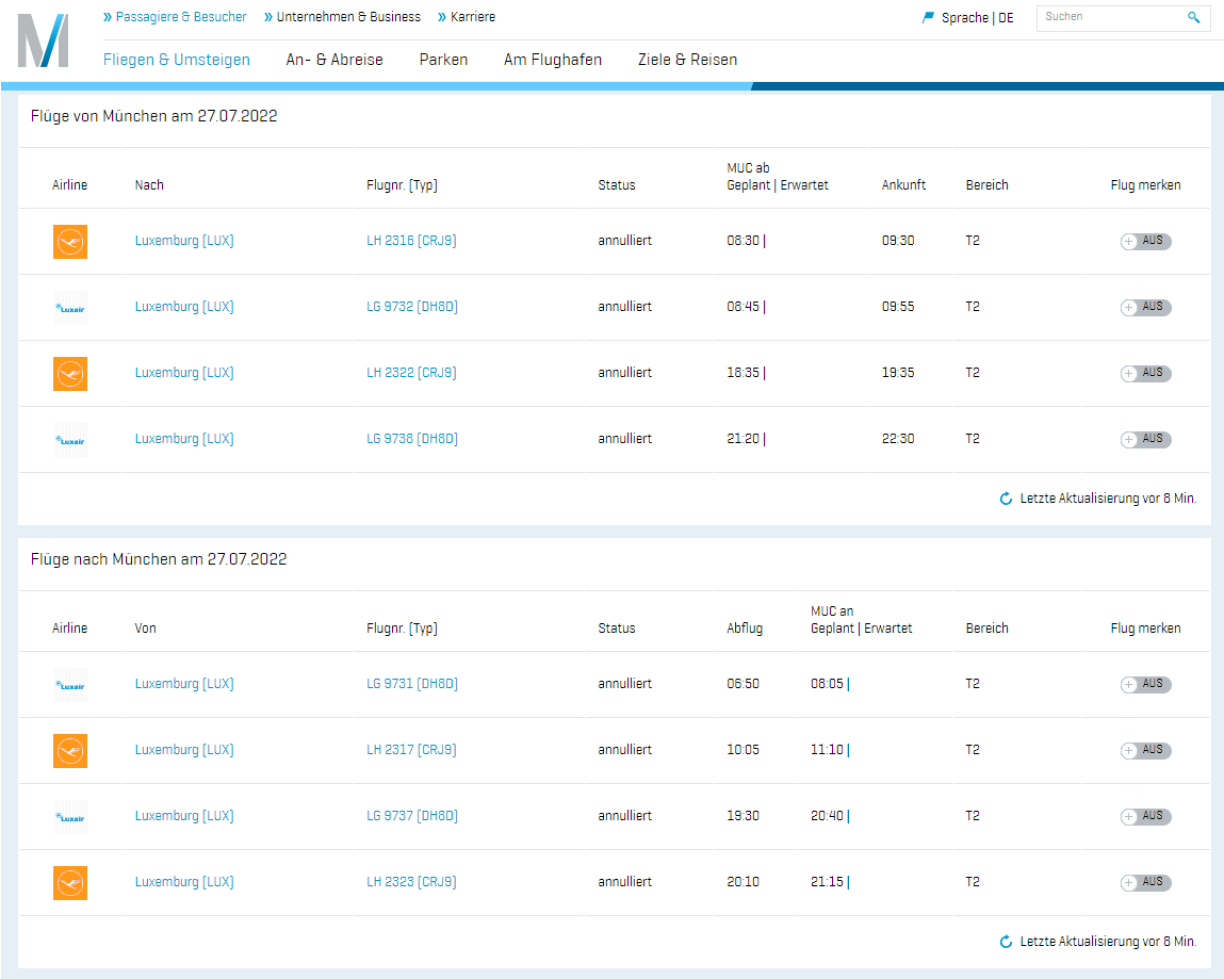Open the Parken menu

(443, 60)
